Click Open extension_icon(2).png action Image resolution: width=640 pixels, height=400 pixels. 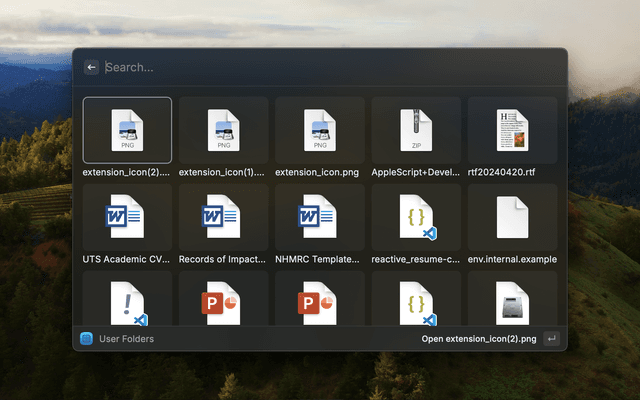click(x=480, y=339)
